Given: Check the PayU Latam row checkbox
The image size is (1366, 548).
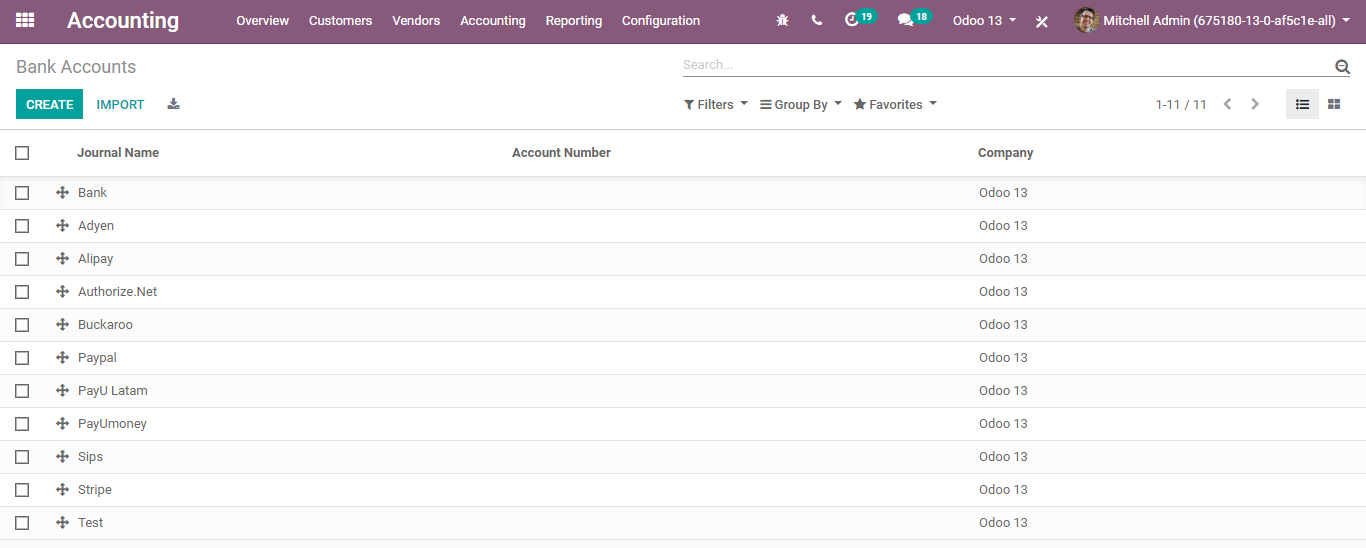Looking at the screenshot, I should (22, 391).
